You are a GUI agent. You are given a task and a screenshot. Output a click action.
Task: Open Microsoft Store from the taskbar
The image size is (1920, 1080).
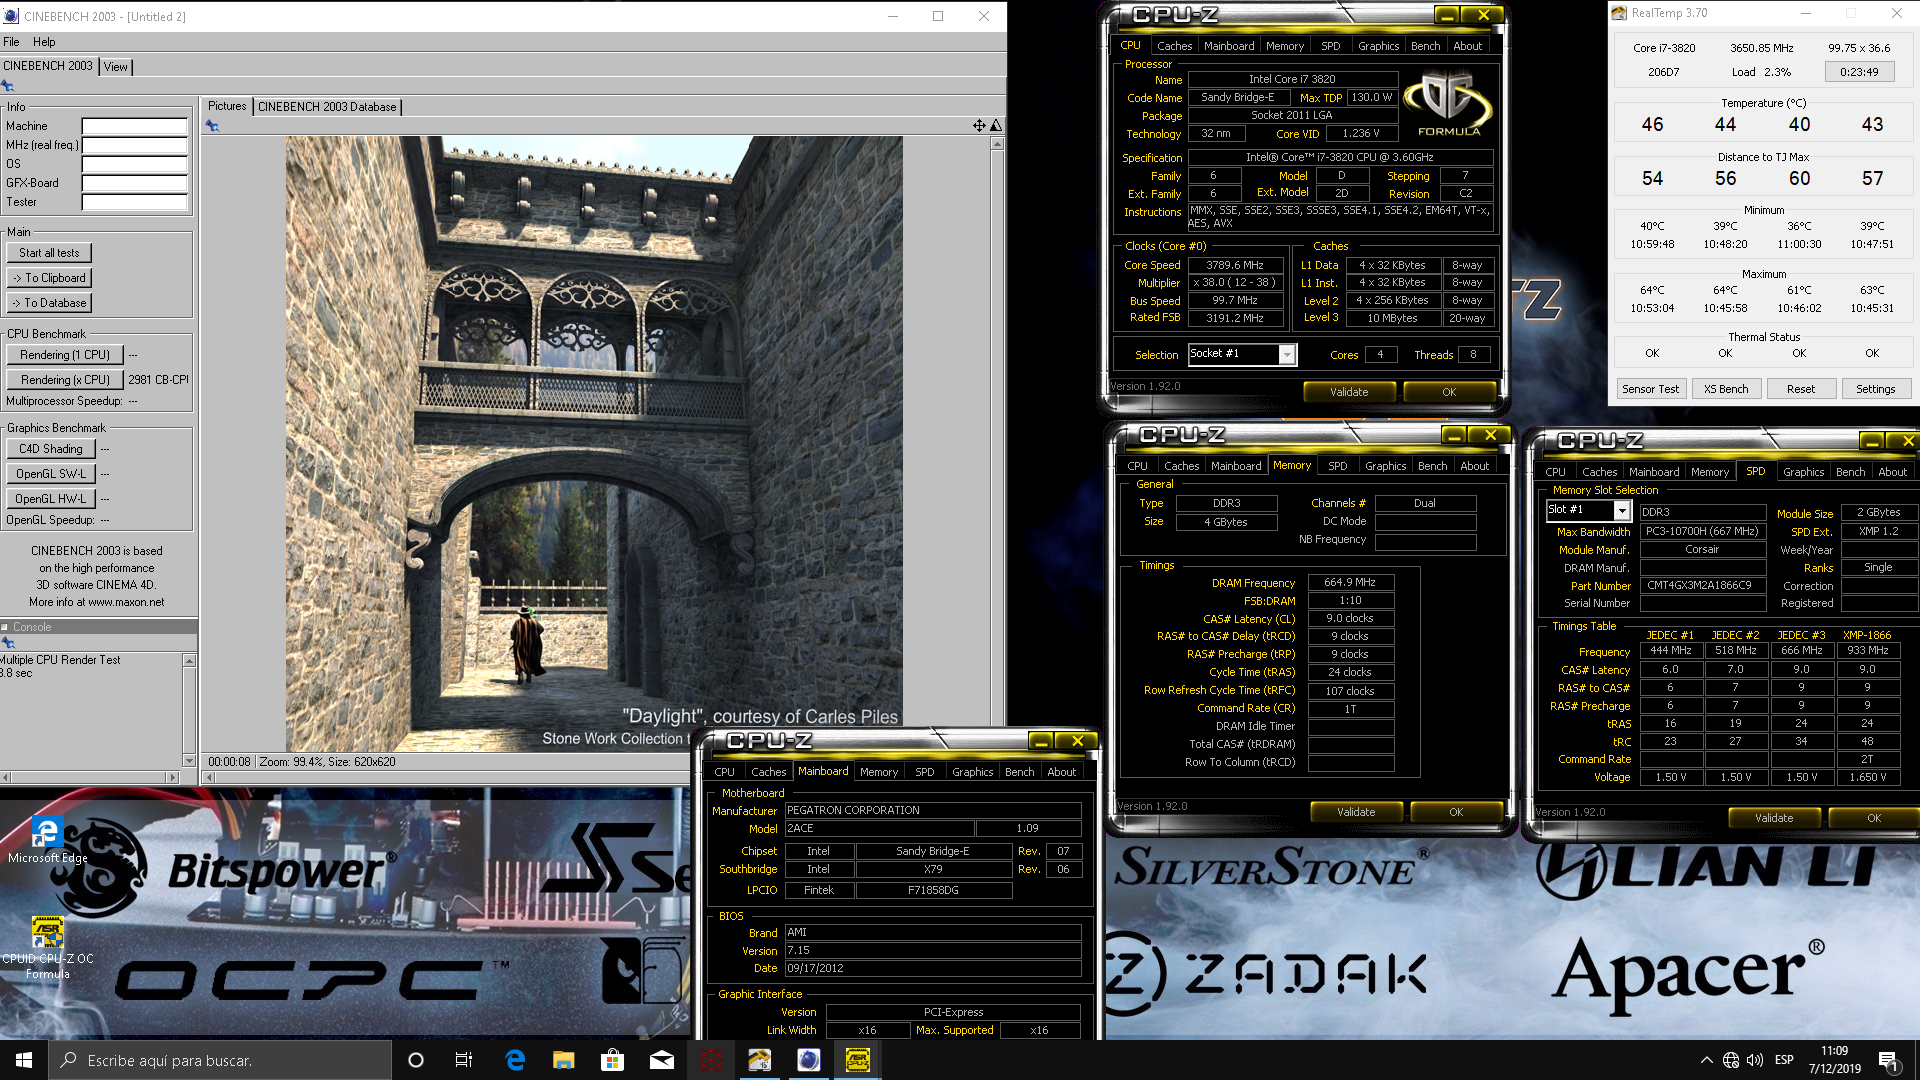tap(612, 1060)
